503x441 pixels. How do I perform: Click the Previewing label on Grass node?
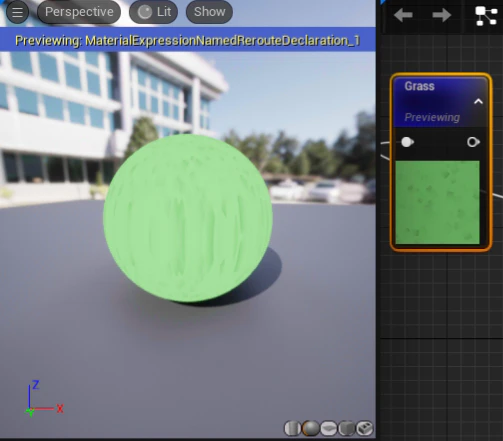432,117
